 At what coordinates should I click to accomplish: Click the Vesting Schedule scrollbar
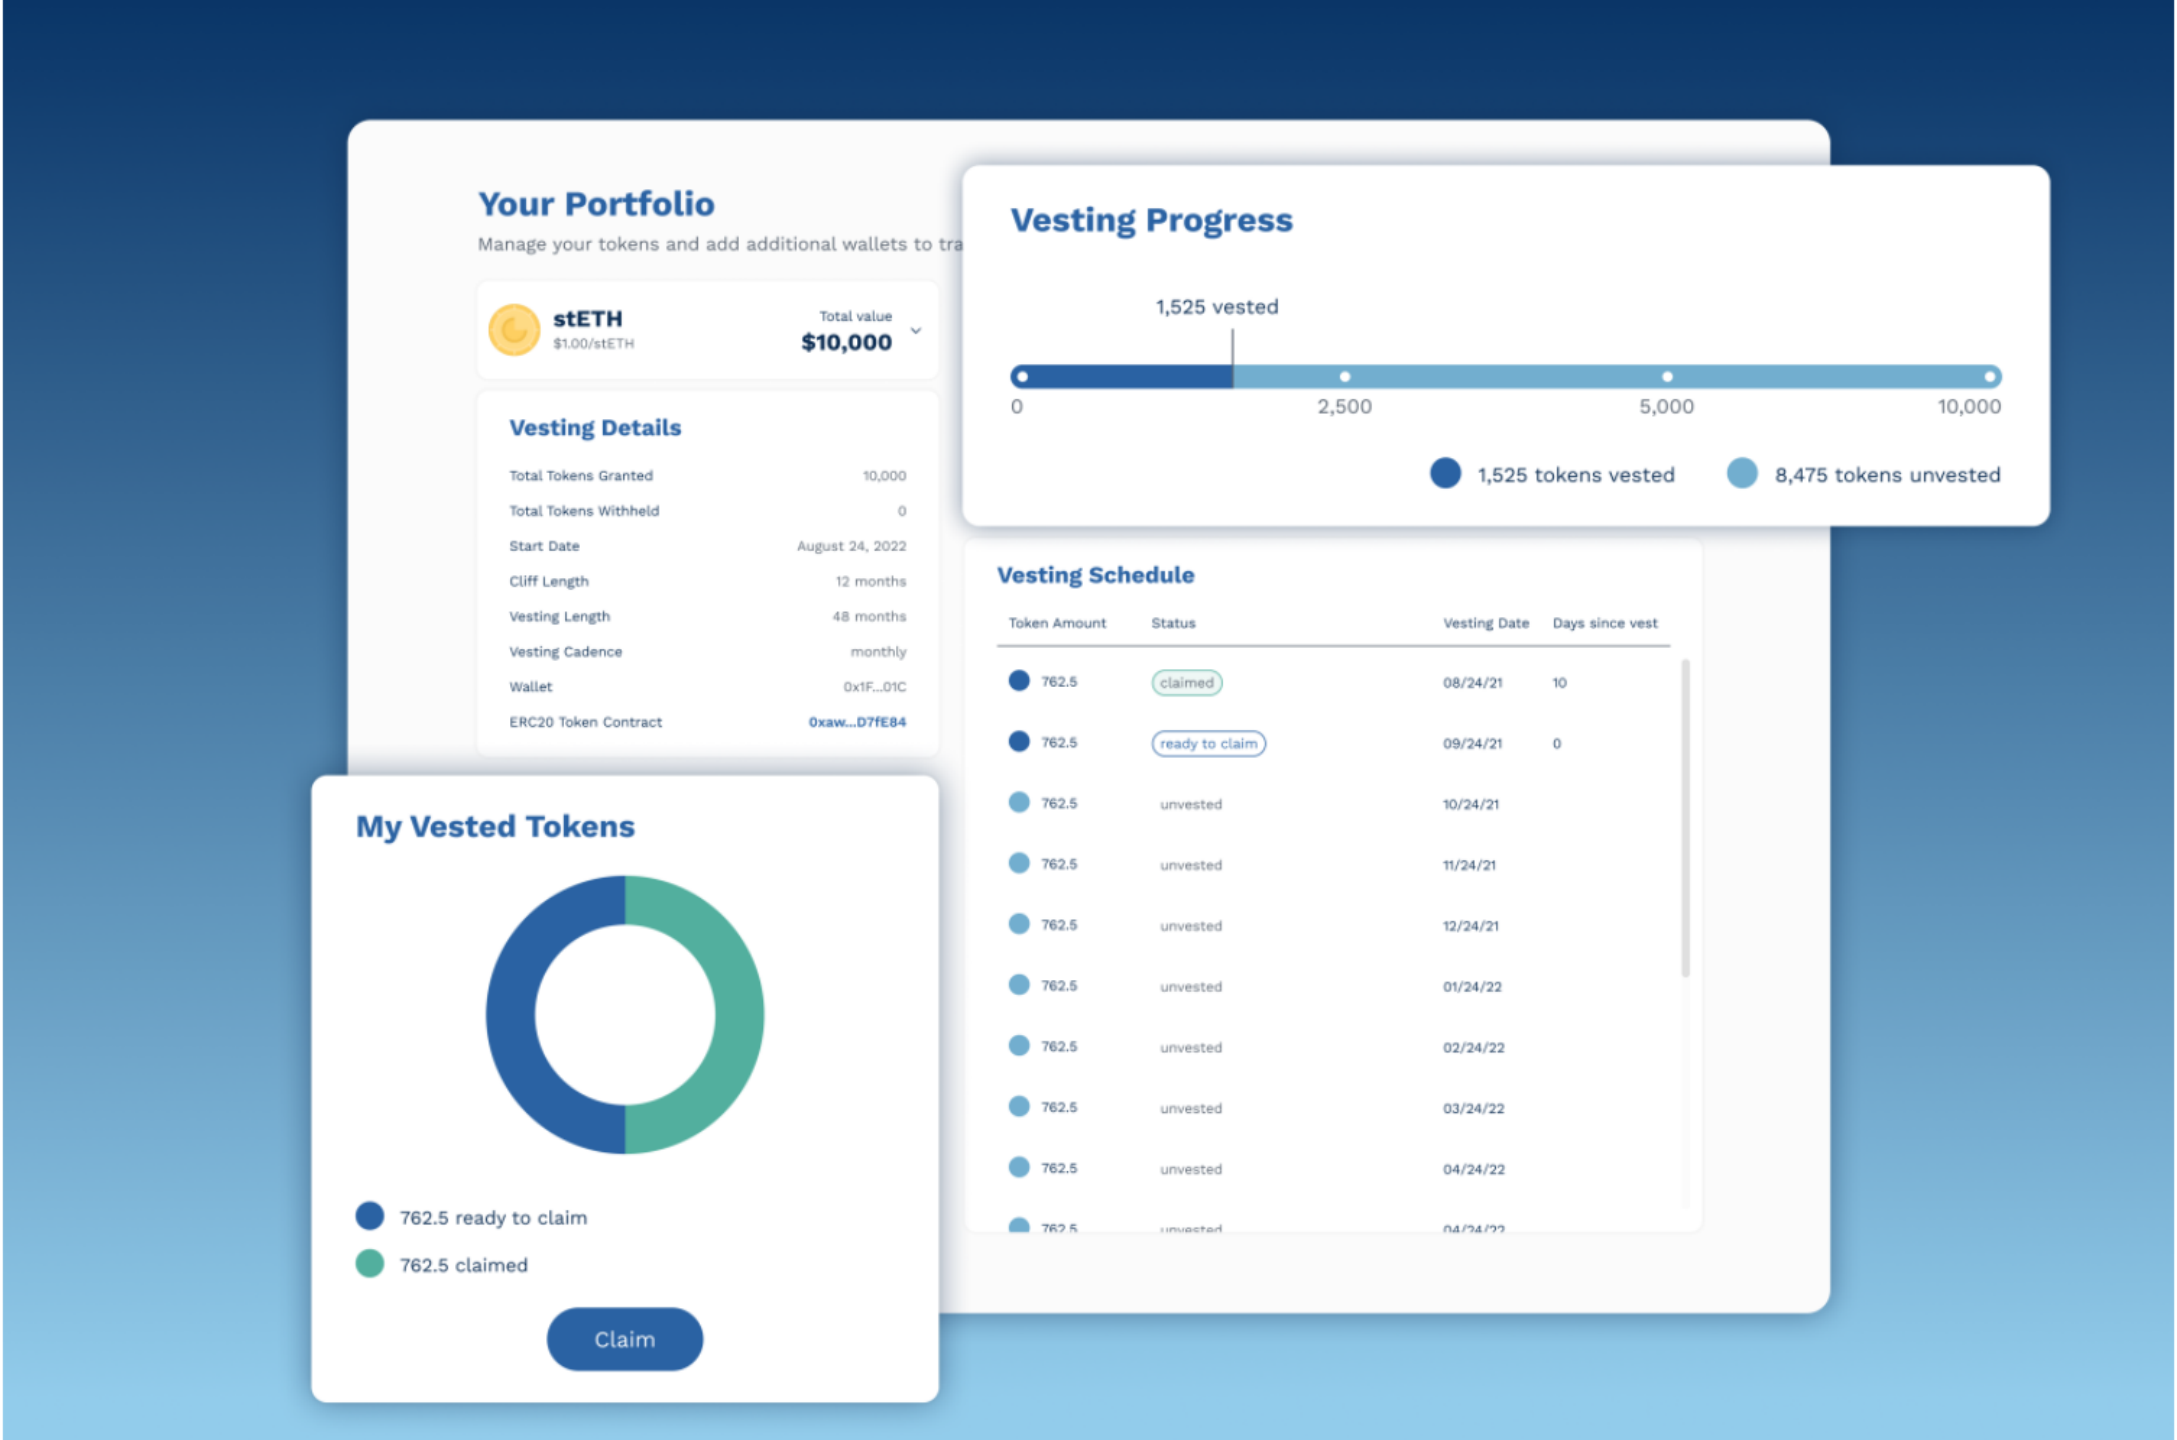point(1685,818)
